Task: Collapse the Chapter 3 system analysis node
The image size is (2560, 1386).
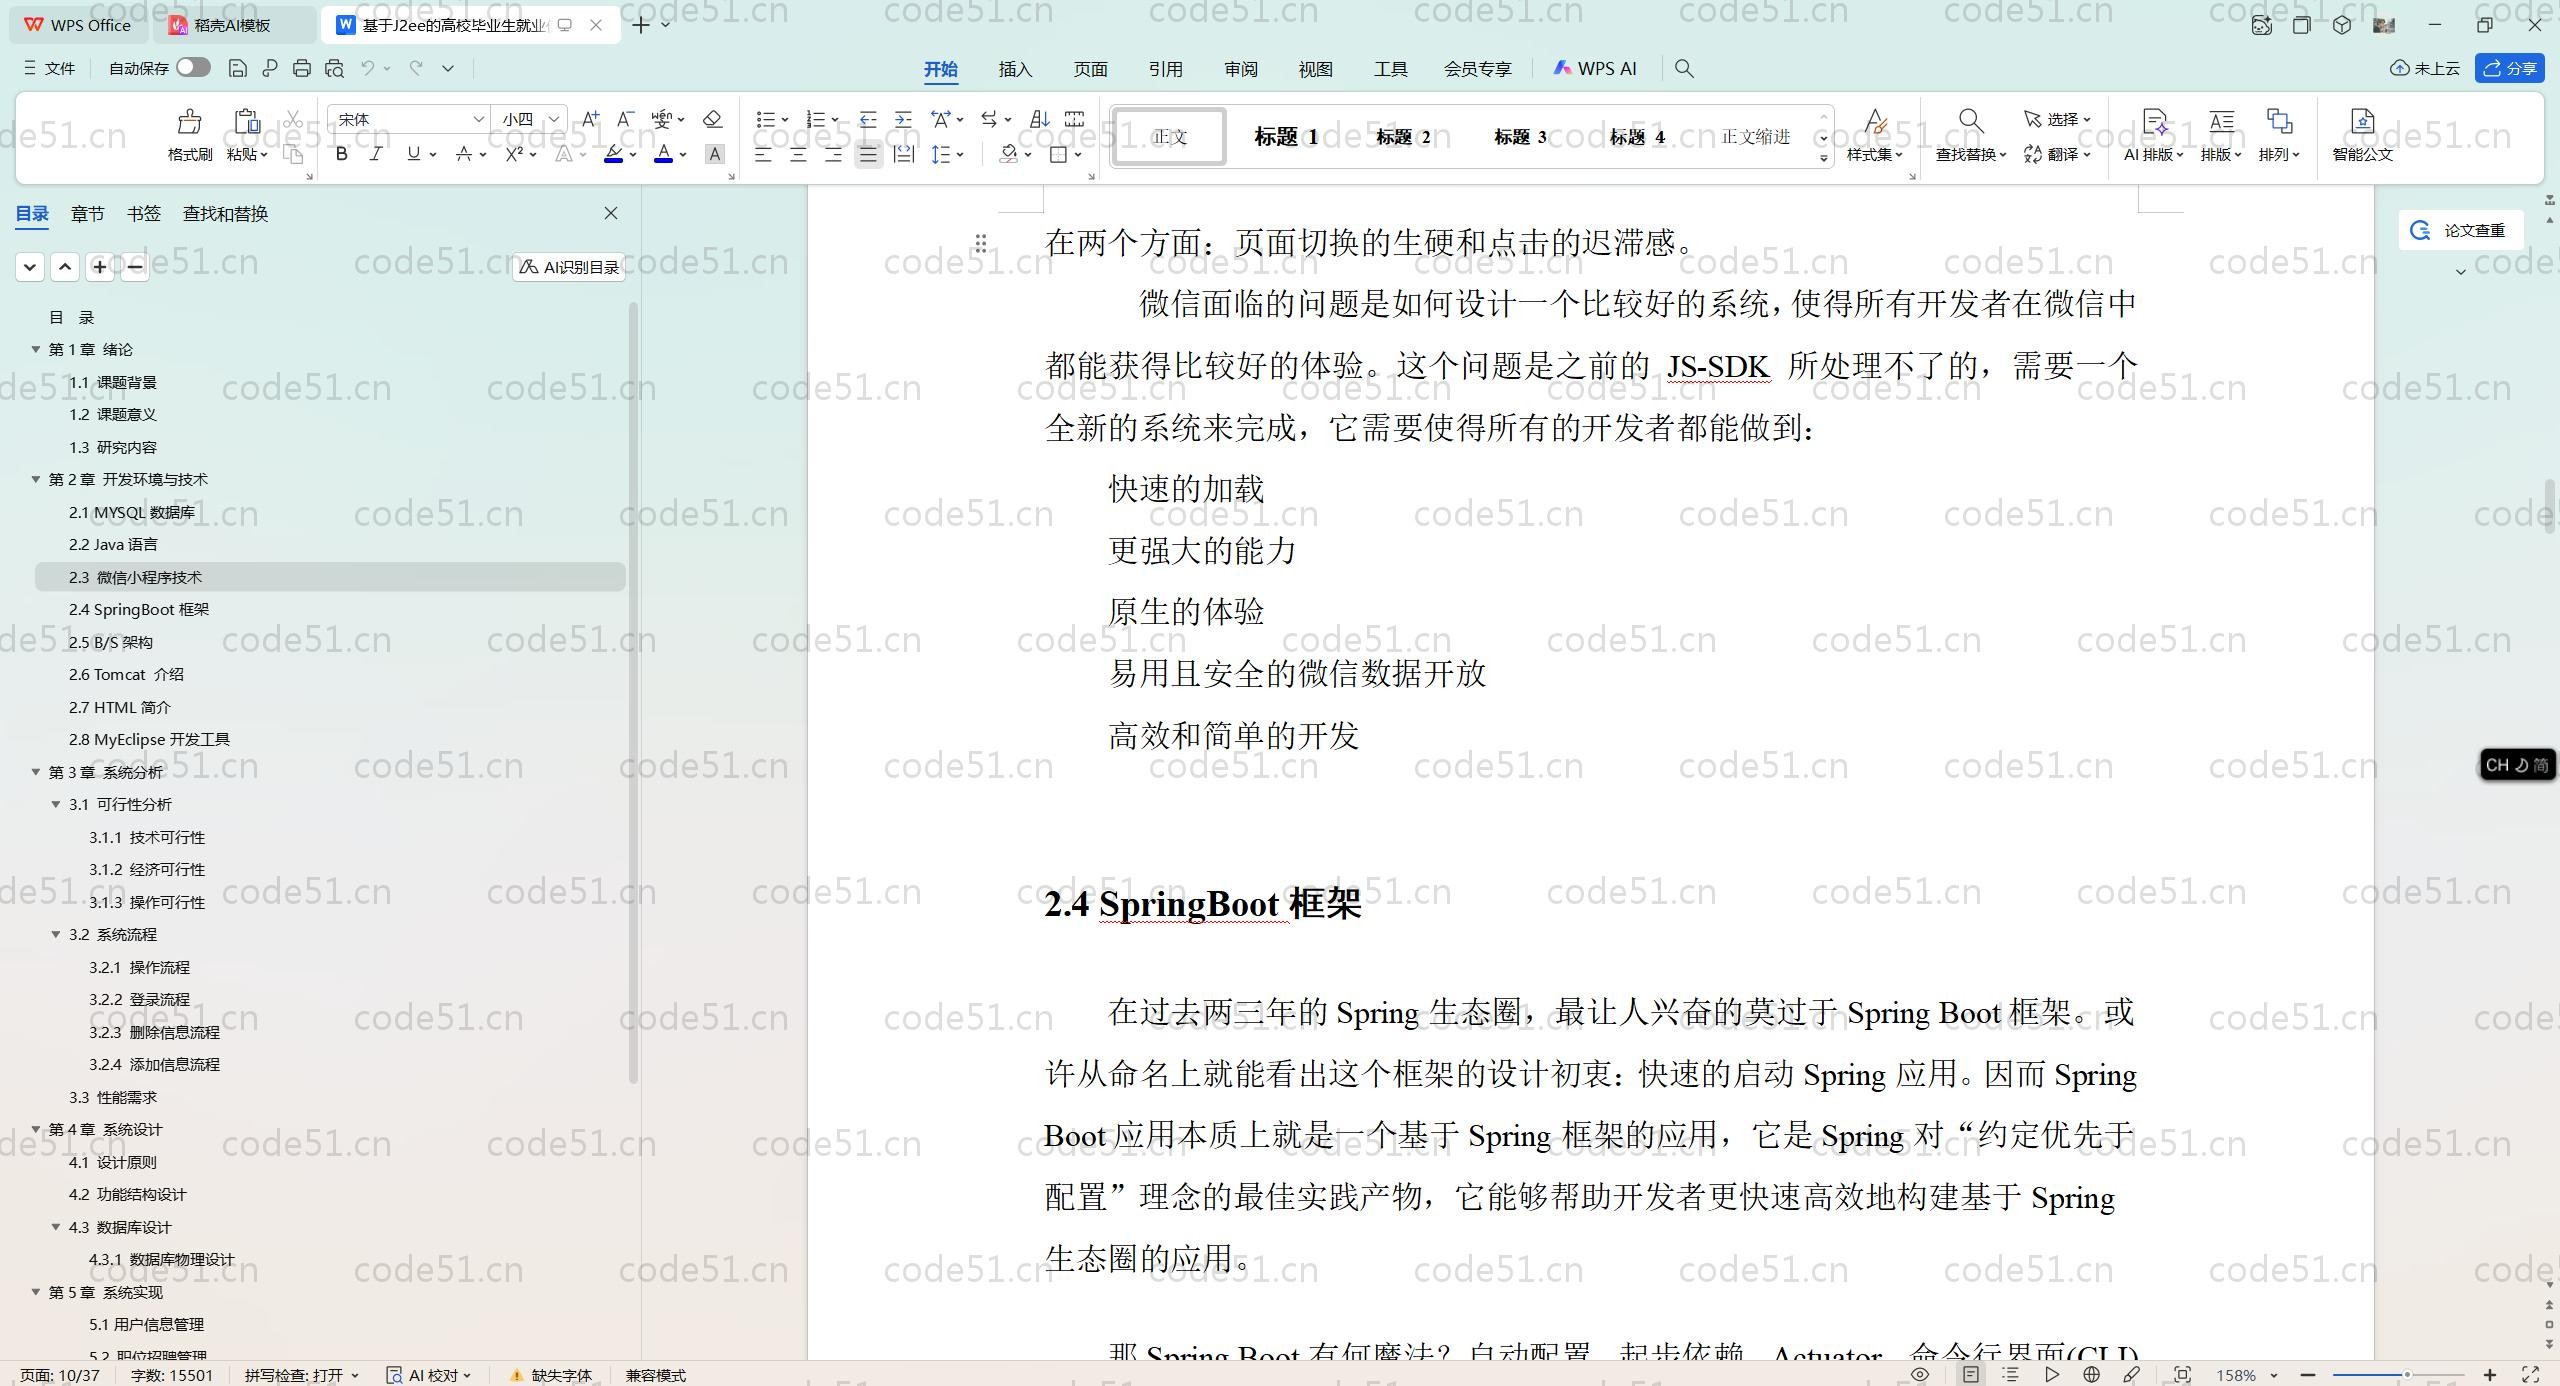Action: coord(36,772)
